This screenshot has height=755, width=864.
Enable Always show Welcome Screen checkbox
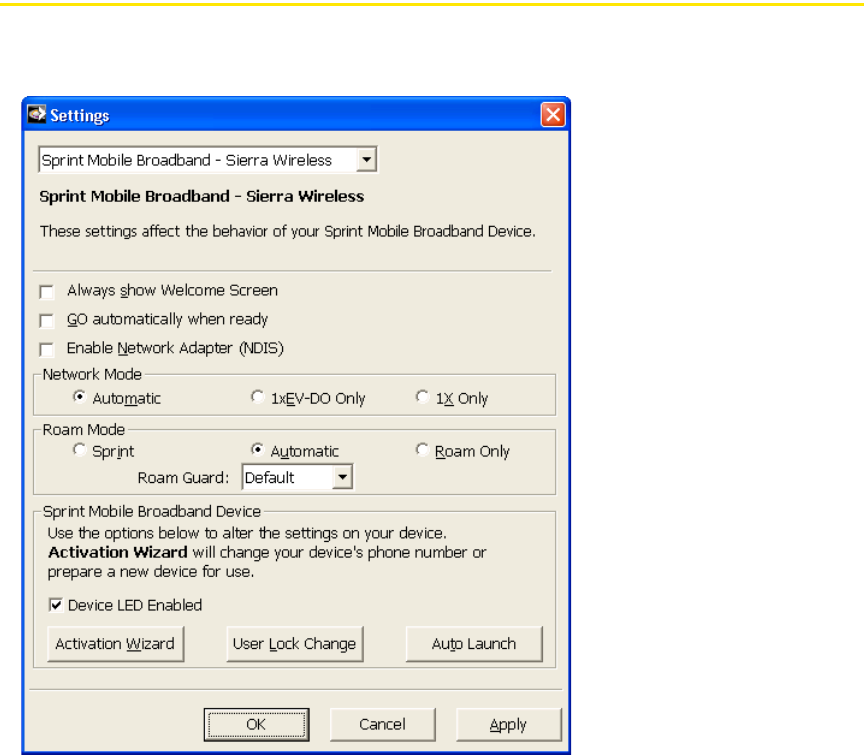47,292
